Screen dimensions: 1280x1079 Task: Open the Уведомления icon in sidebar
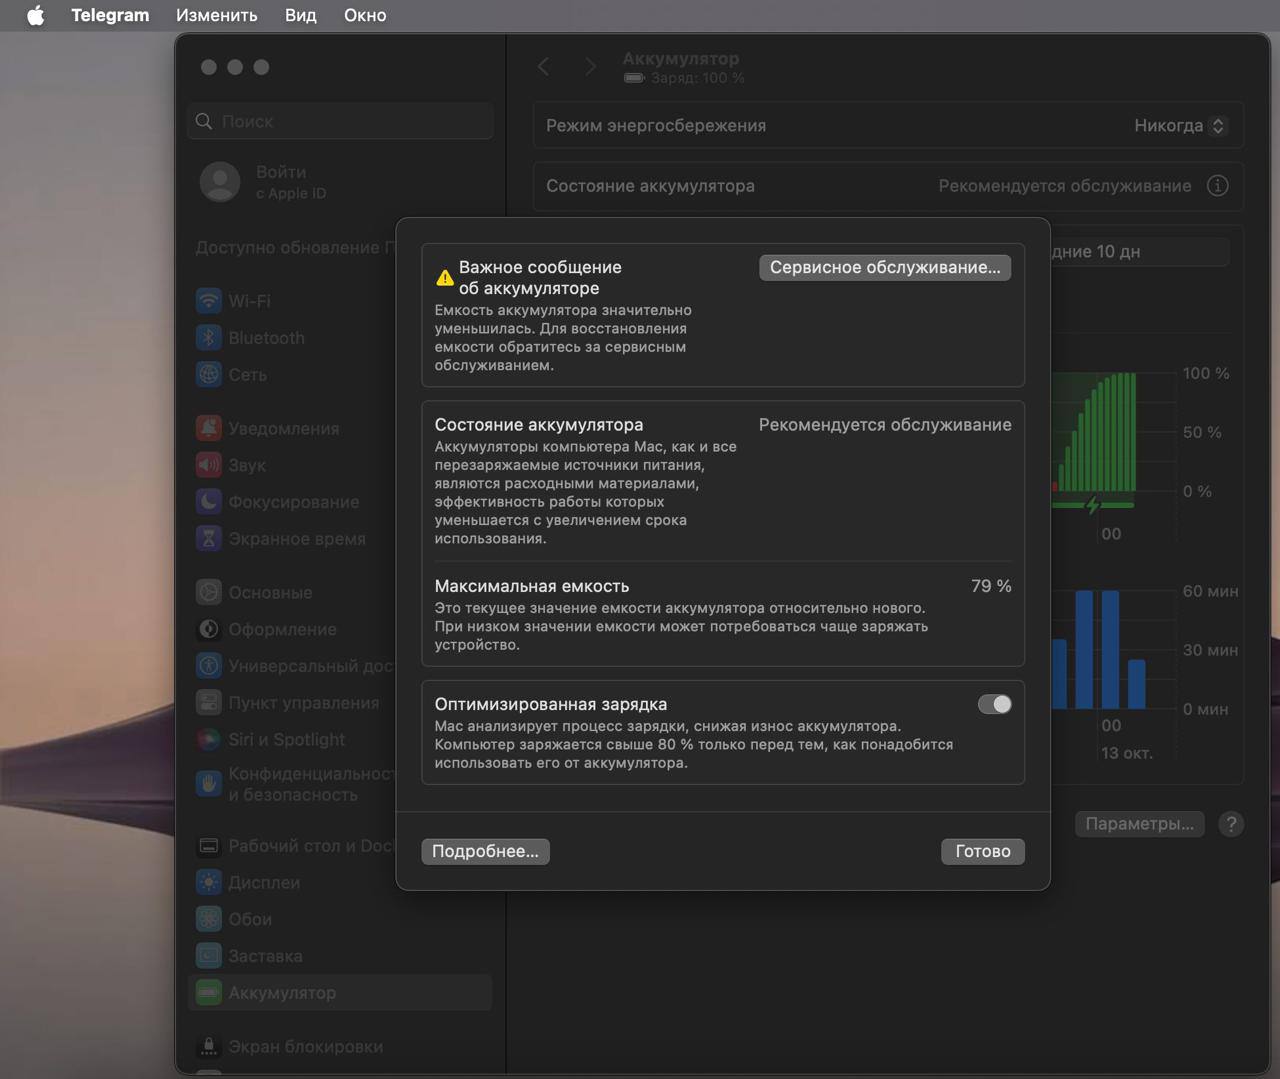pyautogui.click(x=208, y=428)
